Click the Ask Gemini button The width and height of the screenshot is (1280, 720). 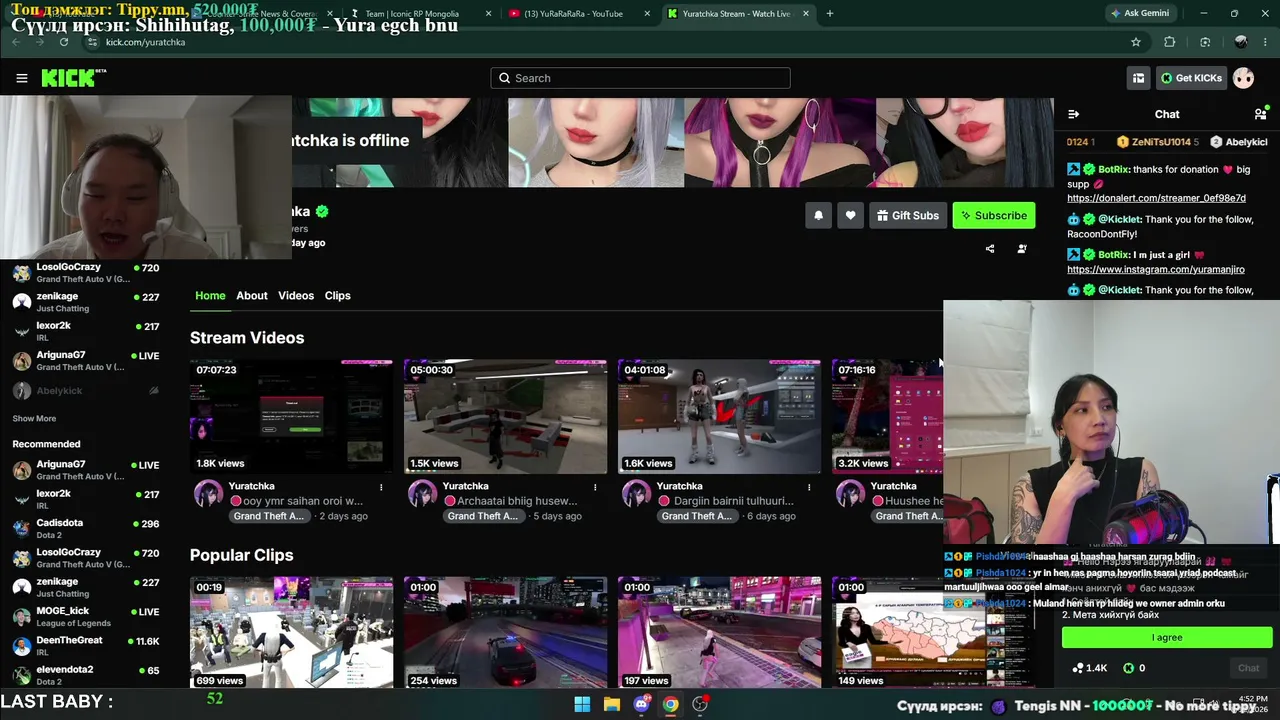[1139, 13]
